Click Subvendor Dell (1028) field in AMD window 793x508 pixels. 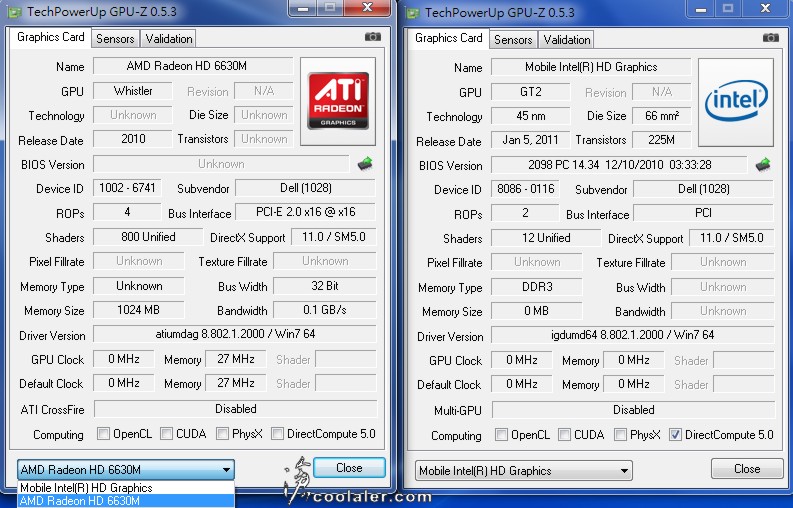tap(305, 188)
